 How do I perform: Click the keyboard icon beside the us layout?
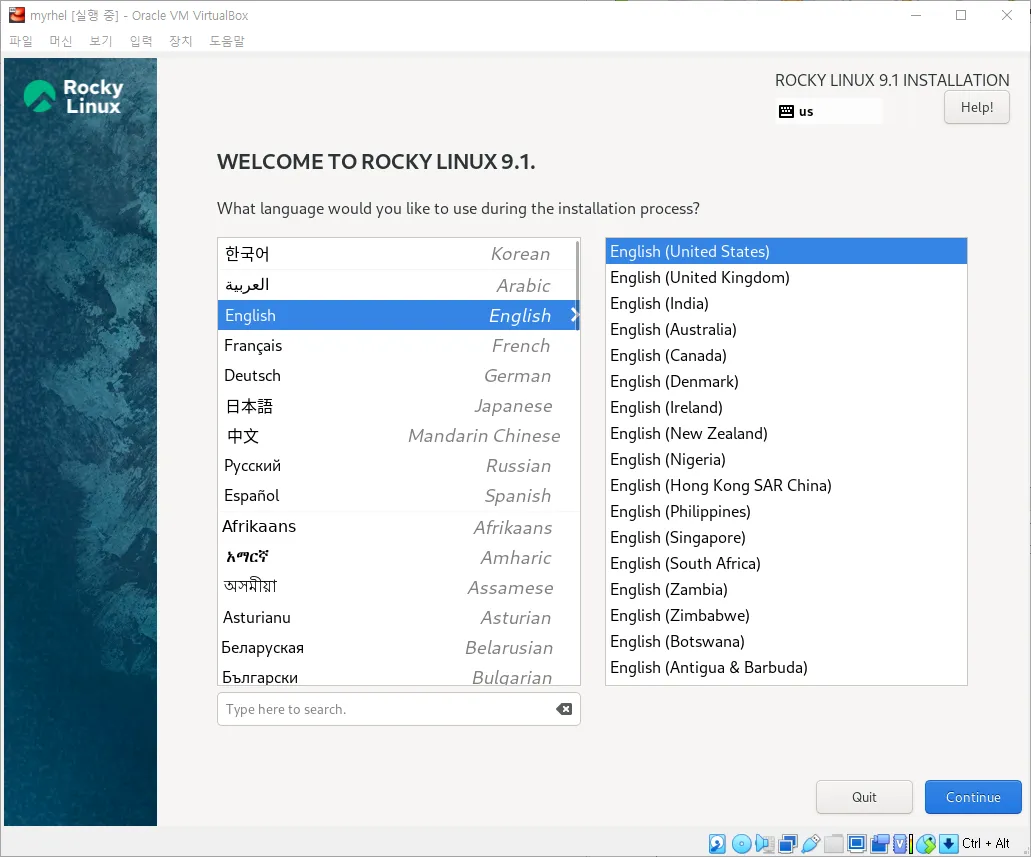(x=786, y=111)
